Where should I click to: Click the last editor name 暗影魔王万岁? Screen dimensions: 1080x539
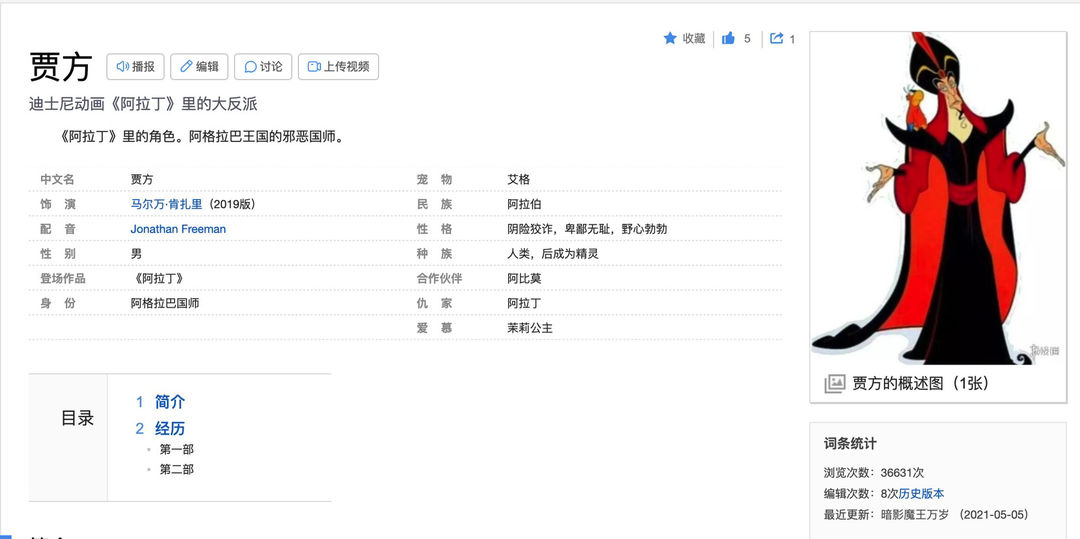point(915,514)
